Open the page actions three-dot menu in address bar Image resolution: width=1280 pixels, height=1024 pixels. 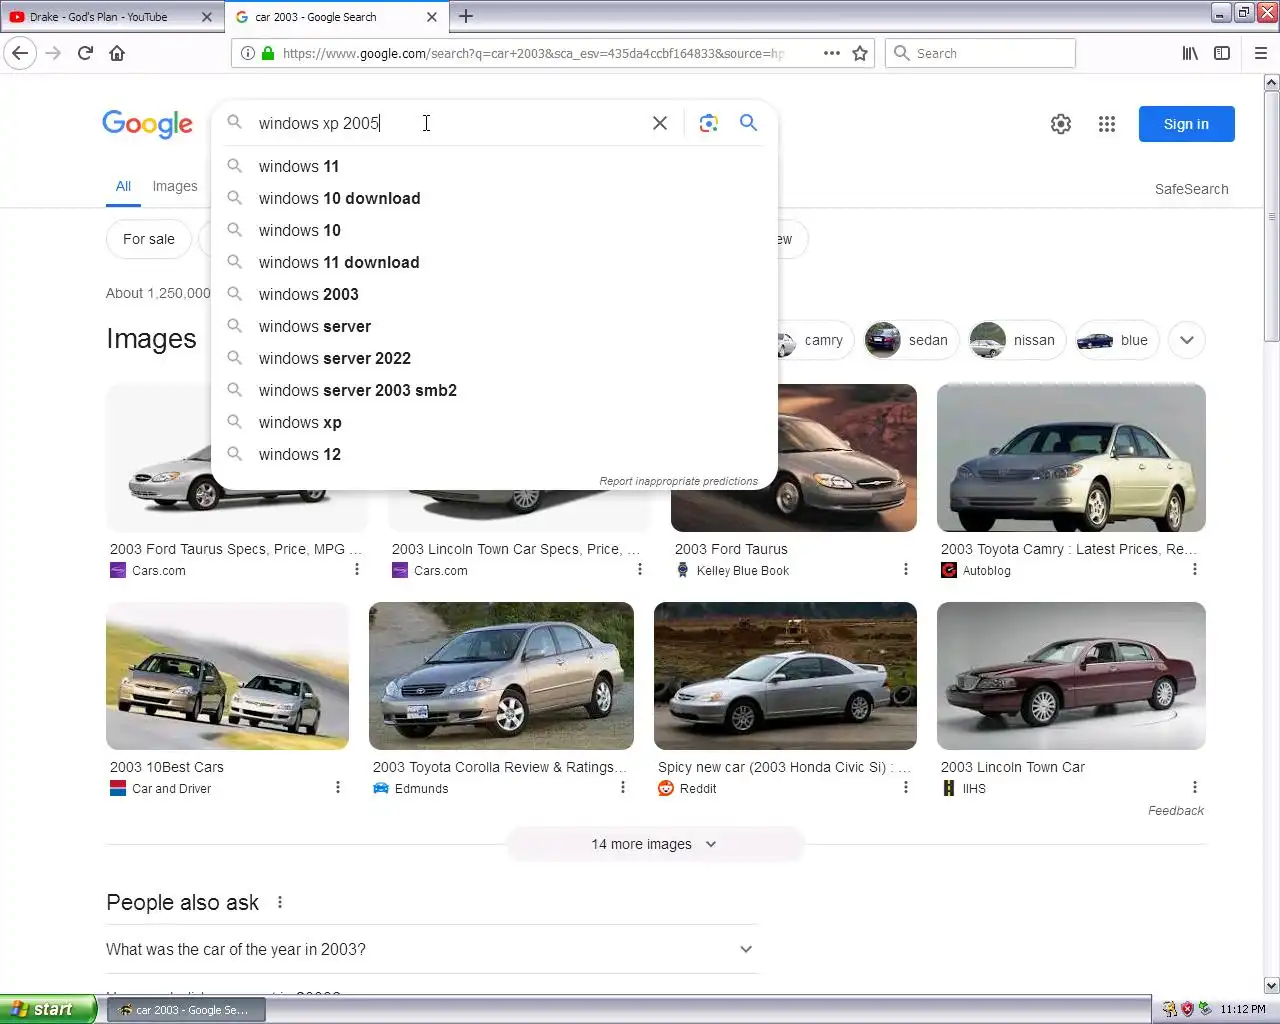(x=832, y=53)
